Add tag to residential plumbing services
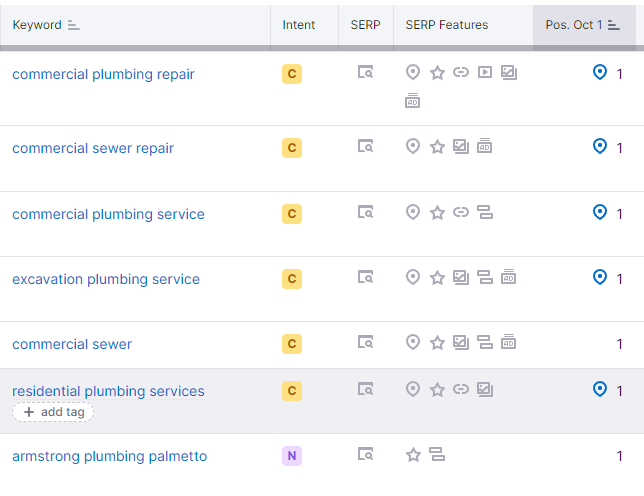The height and width of the screenshot is (496, 644). coord(53,412)
